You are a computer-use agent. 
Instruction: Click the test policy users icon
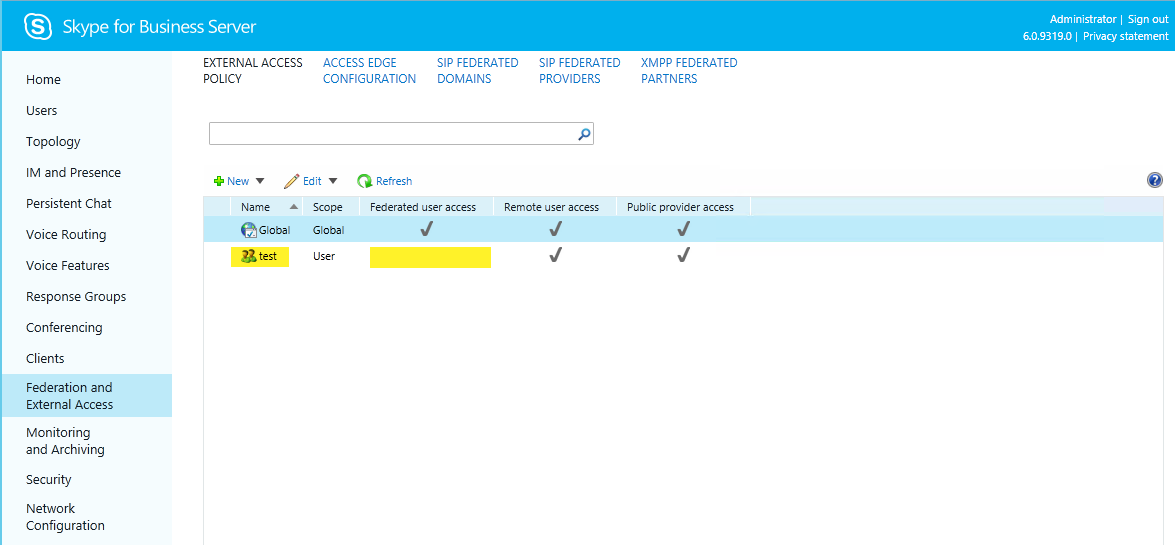(249, 256)
